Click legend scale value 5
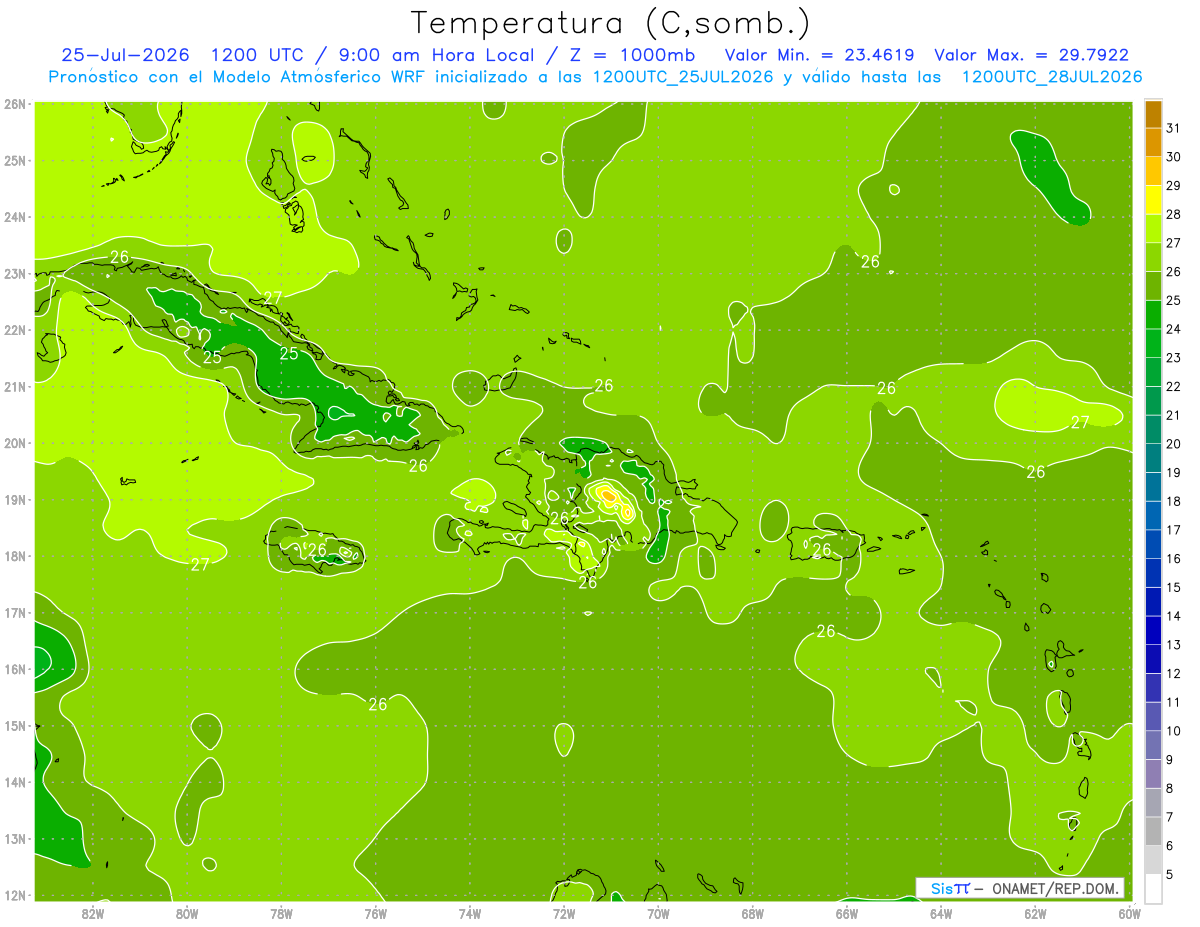The image size is (1200, 927). coord(1170,874)
